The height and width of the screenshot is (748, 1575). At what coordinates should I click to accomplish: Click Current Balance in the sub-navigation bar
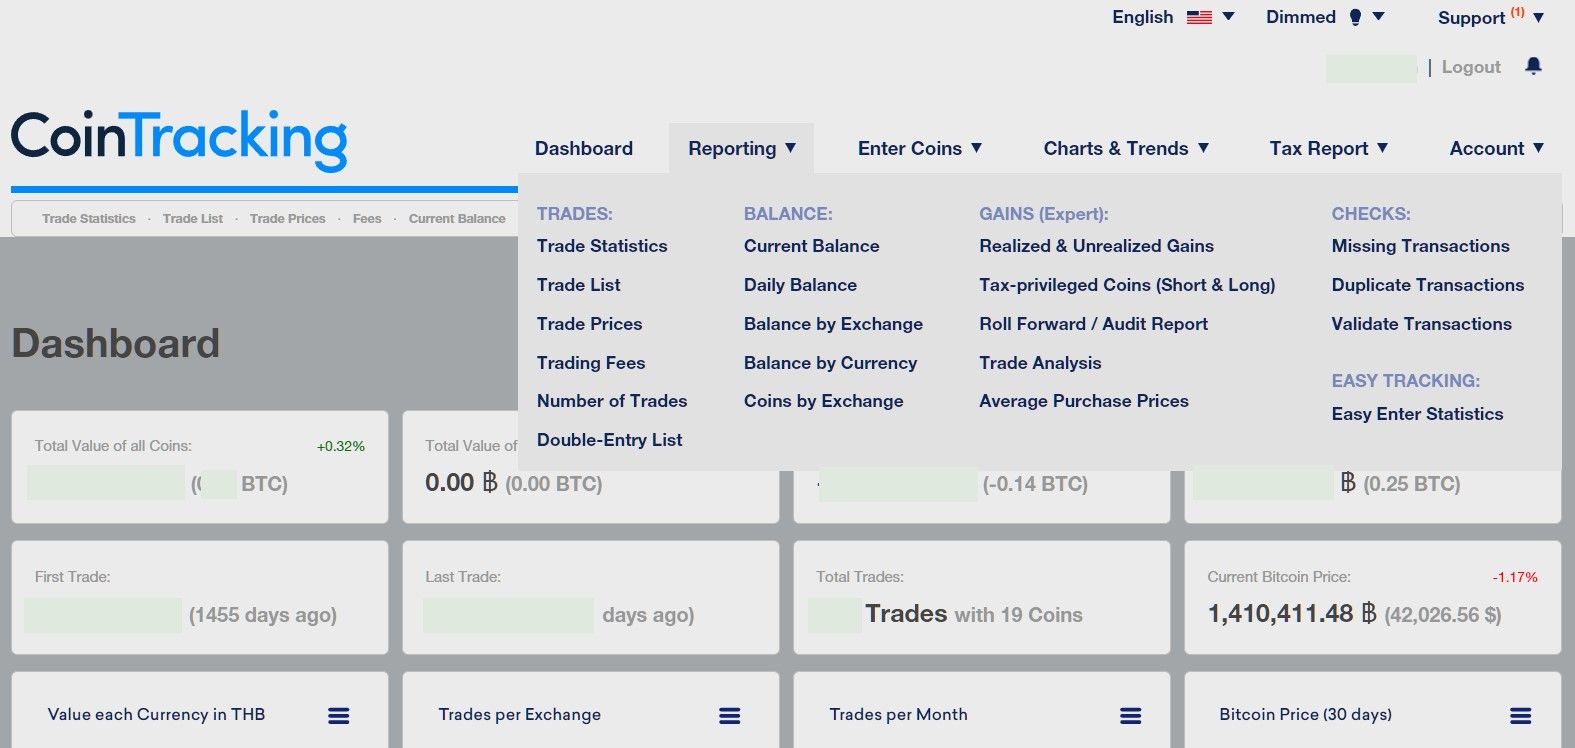click(x=457, y=218)
